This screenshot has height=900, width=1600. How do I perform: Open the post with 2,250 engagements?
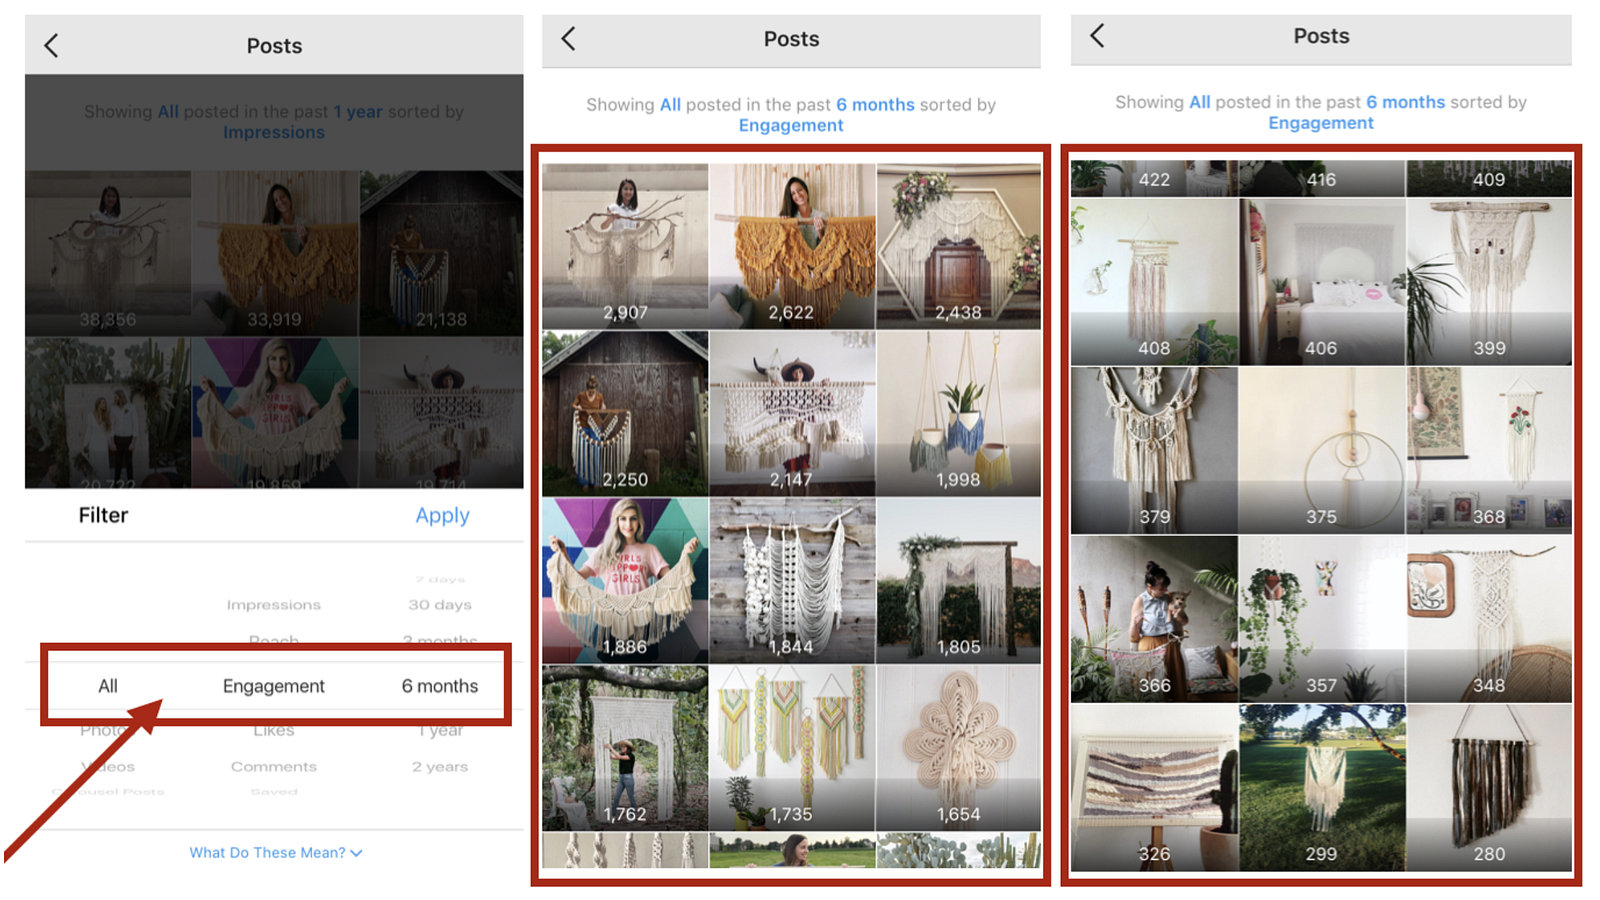(625, 414)
